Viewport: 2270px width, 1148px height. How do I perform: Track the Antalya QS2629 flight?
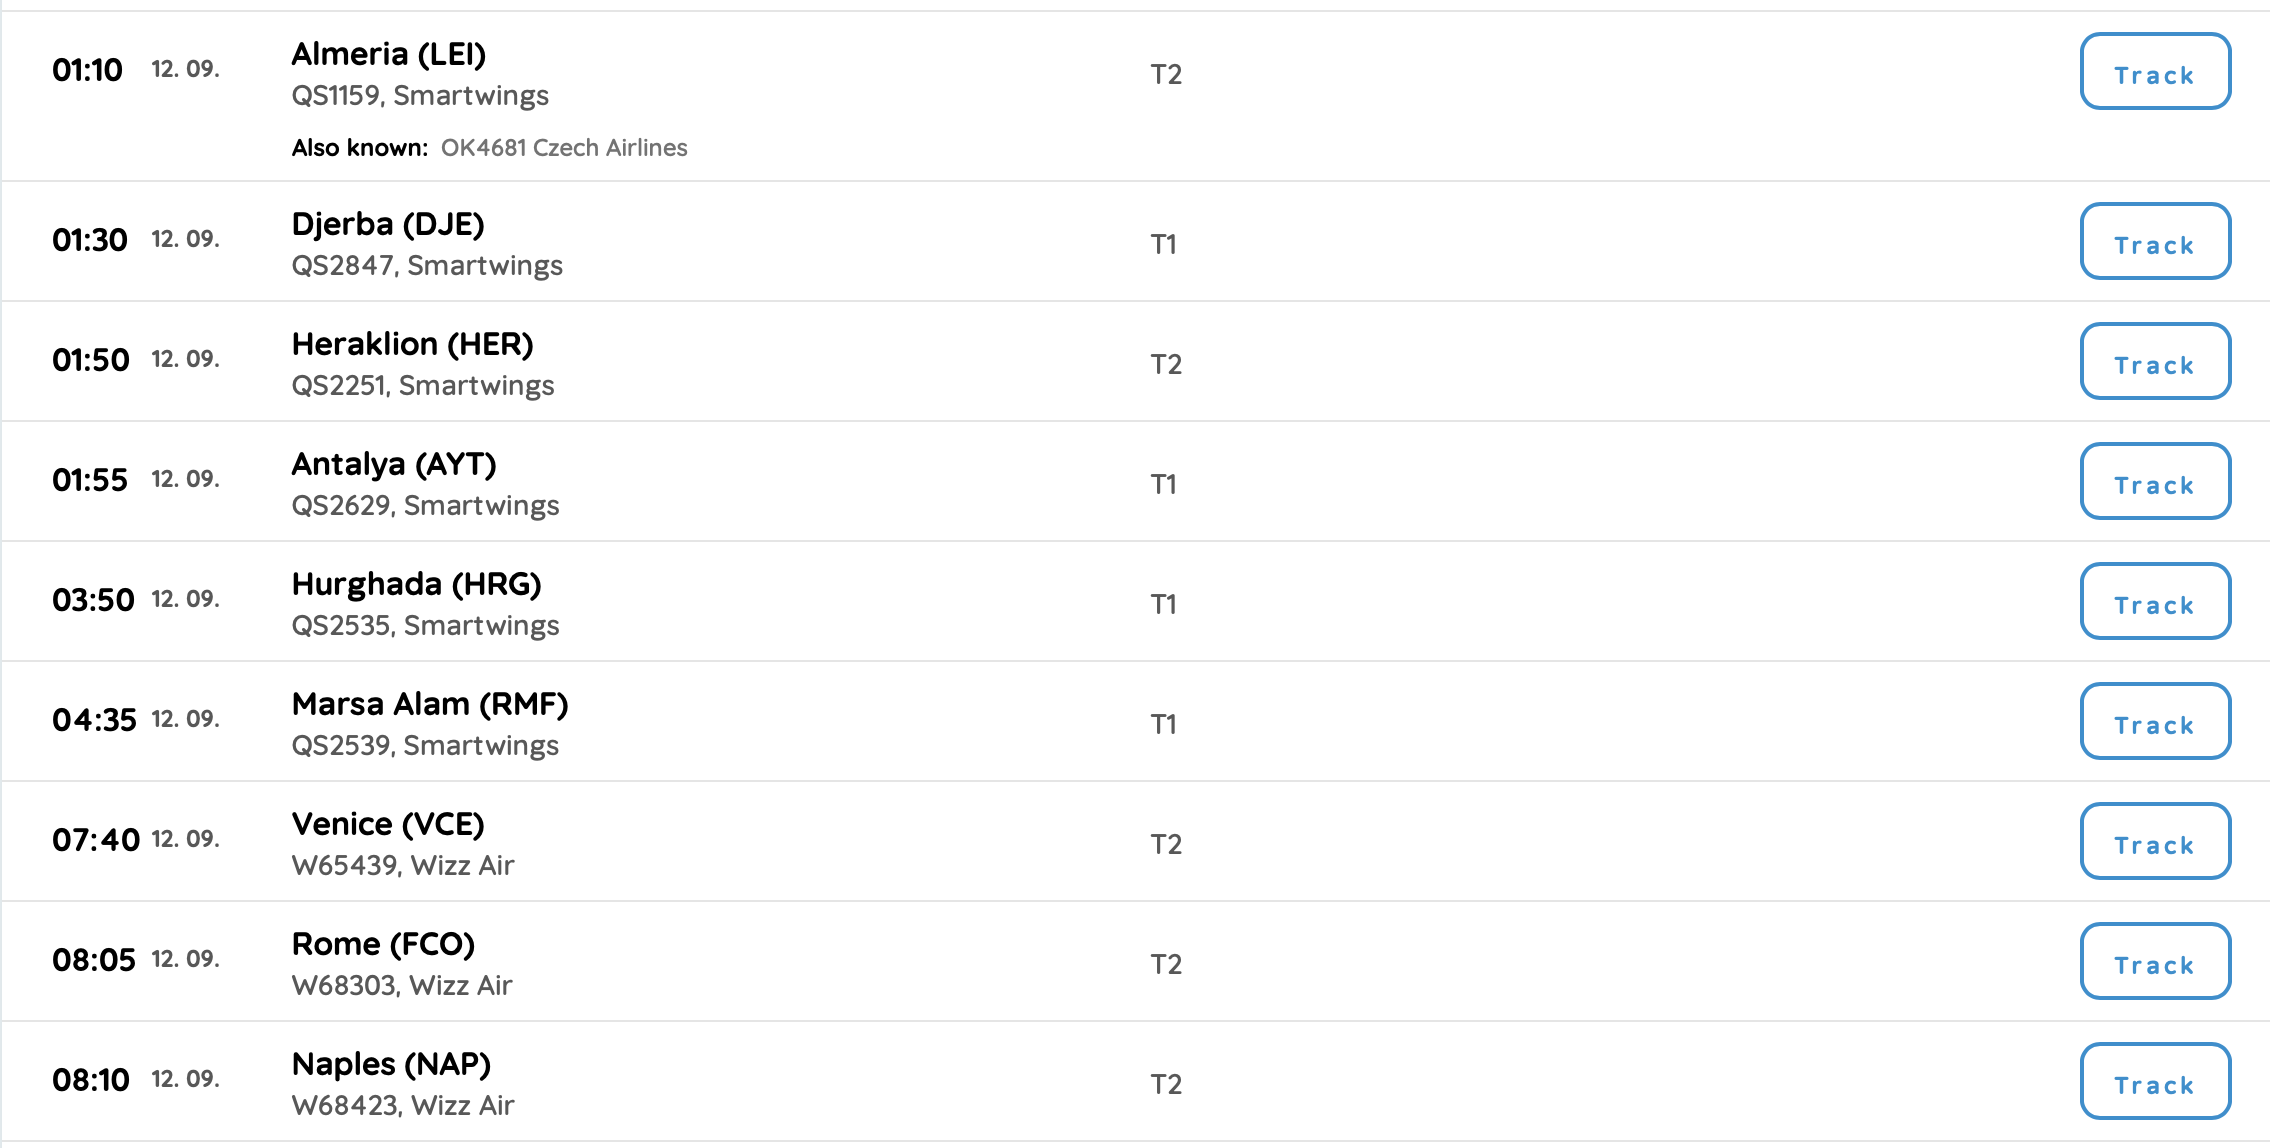click(x=2155, y=482)
